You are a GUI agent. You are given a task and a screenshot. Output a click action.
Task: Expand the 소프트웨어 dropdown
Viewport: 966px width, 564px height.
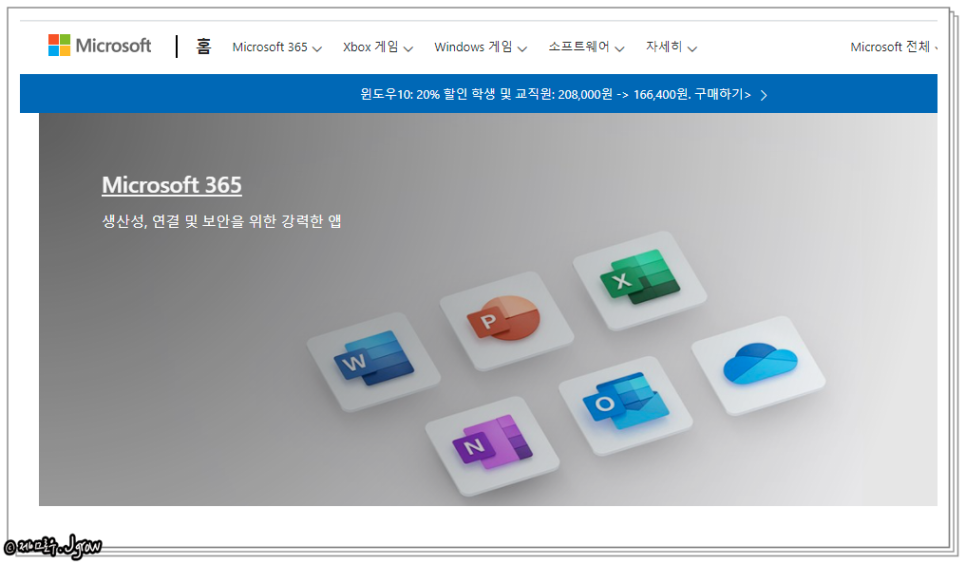coord(586,47)
